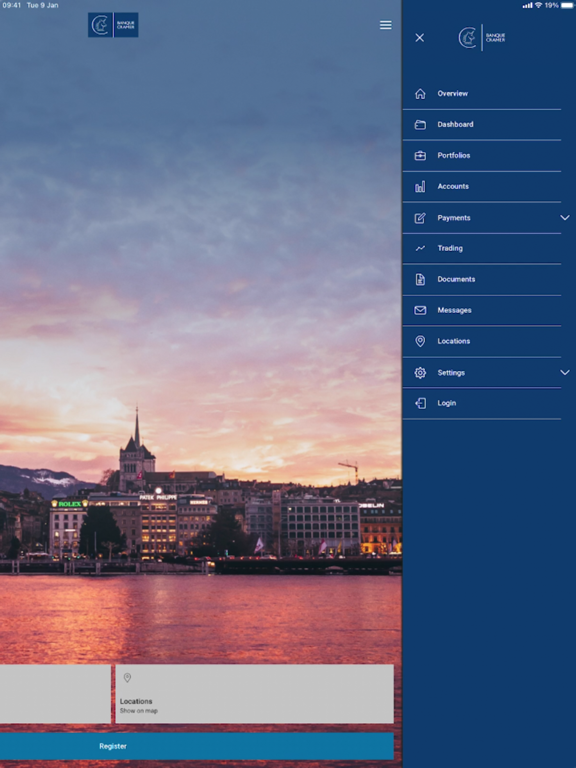Check the battery indicator in the status bar
The image size is (576, 768).
[x=567, y=5]
